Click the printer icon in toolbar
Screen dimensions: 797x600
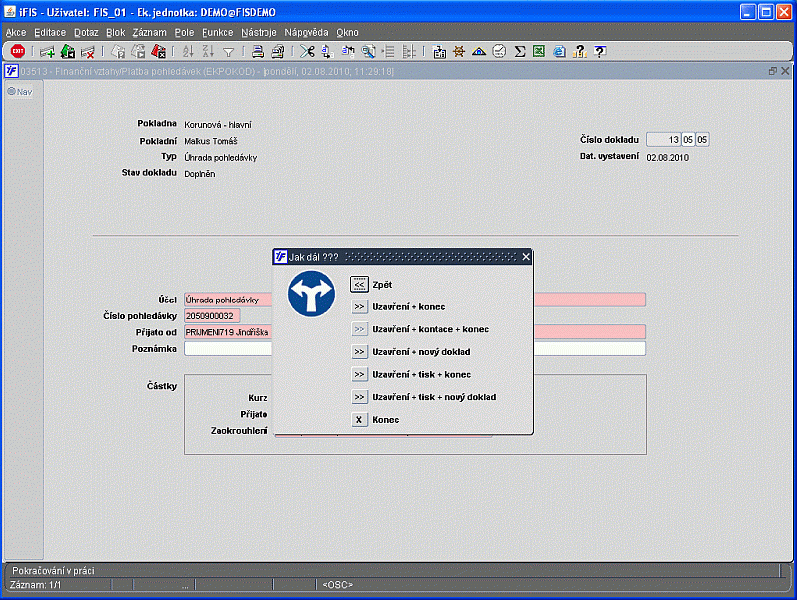click(257, 51)
